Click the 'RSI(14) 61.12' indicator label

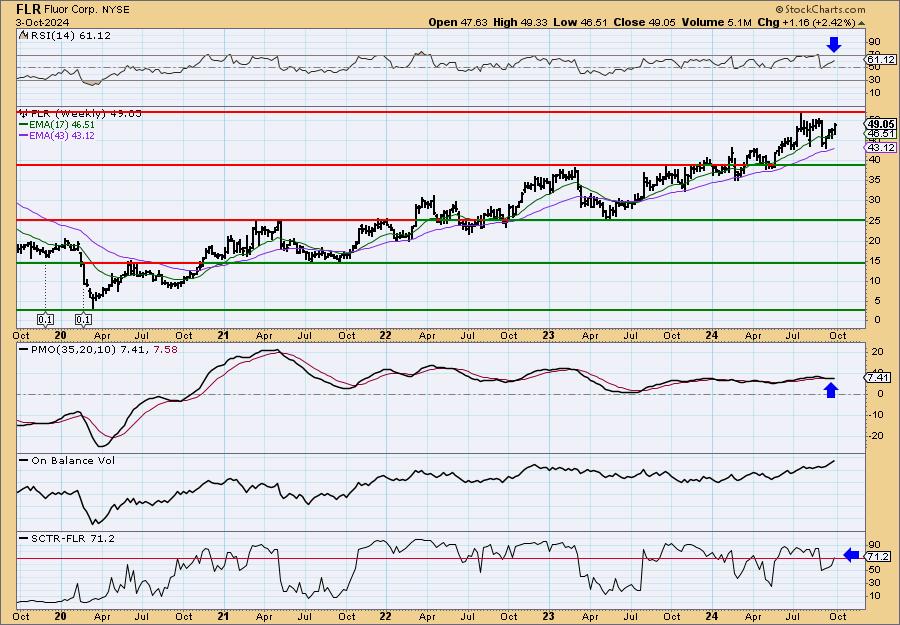69,36
